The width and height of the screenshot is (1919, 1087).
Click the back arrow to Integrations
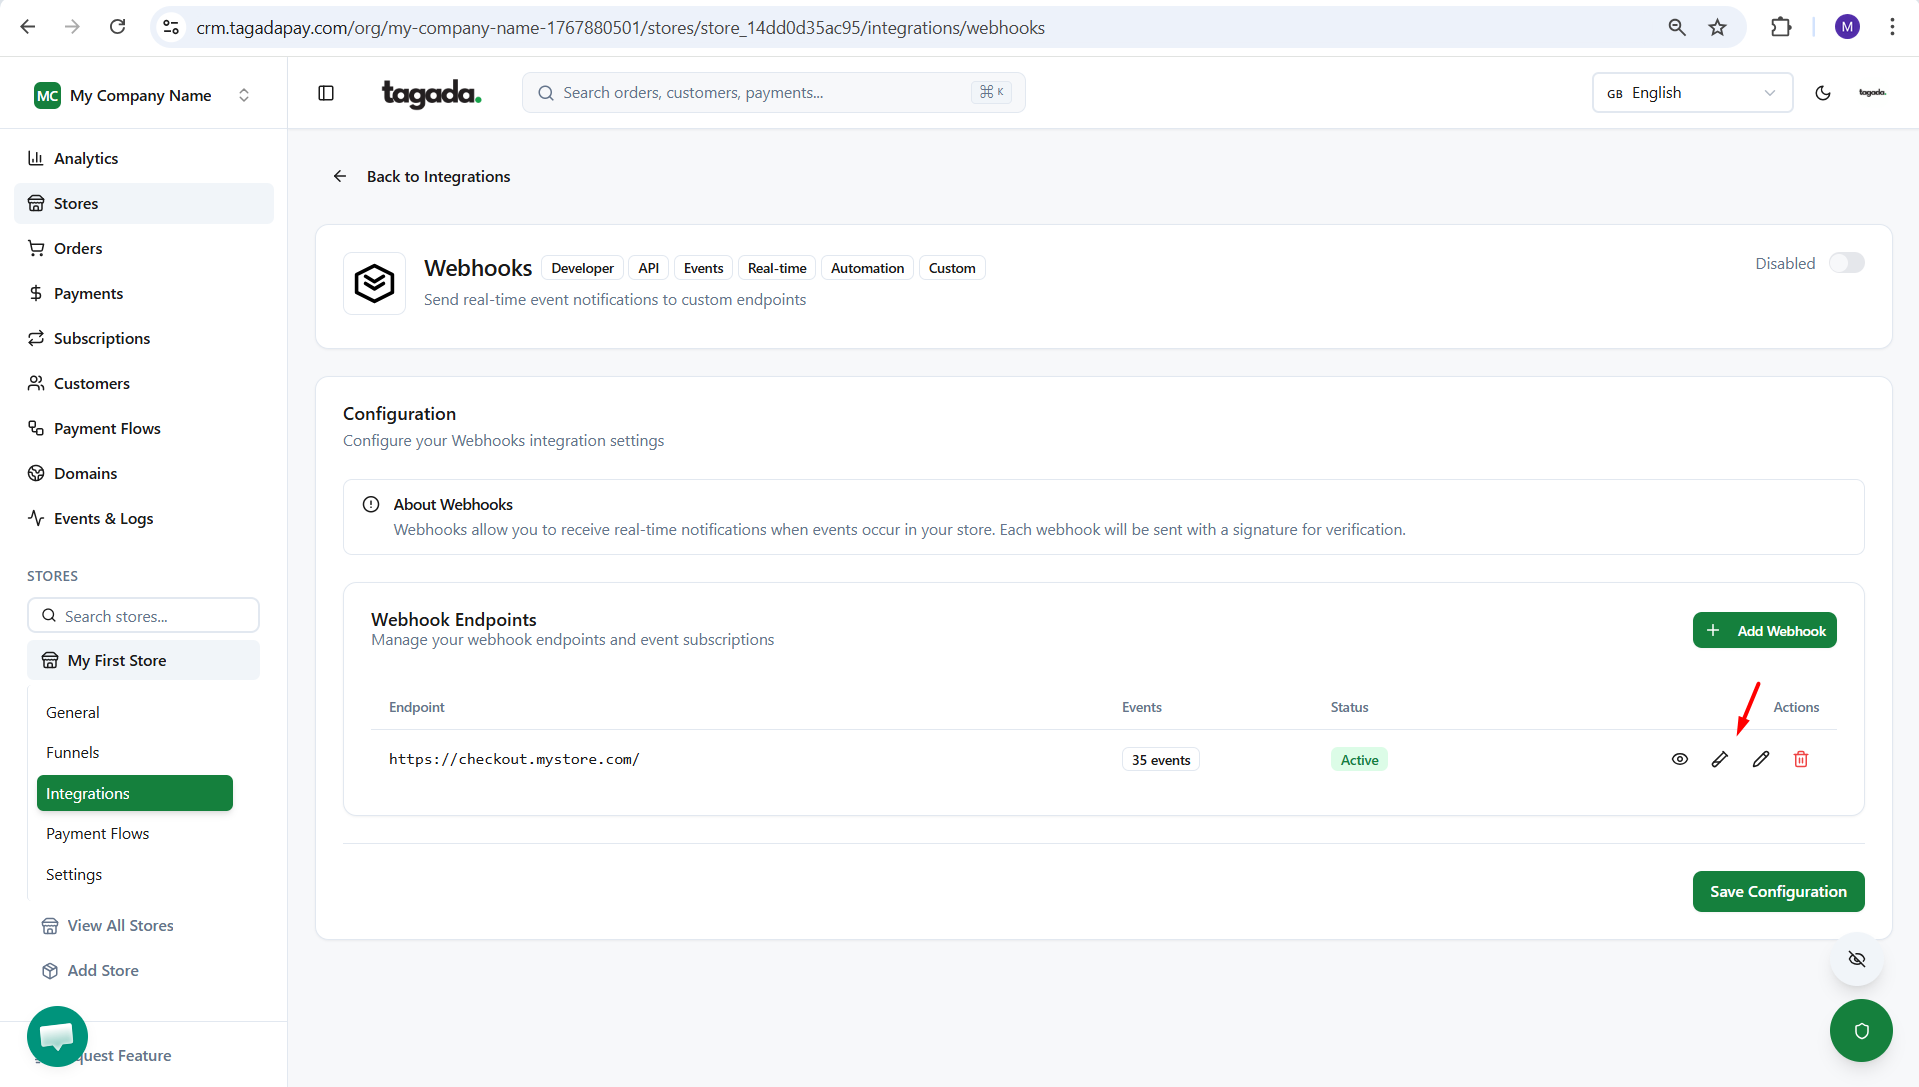pyautogui.click(x=340, y=177)
